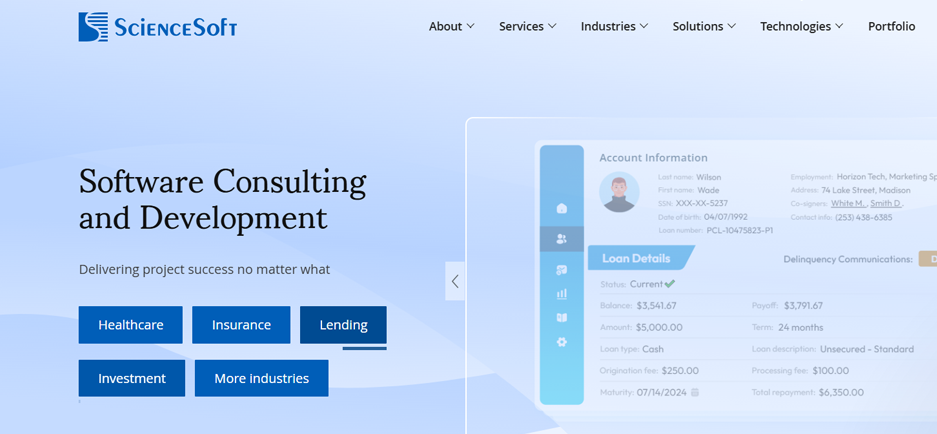Image resolution: width=937 pixels, height=434 pixels.
Task: Click the chat icon below the users icon
Action: click(x=561, y=270)
